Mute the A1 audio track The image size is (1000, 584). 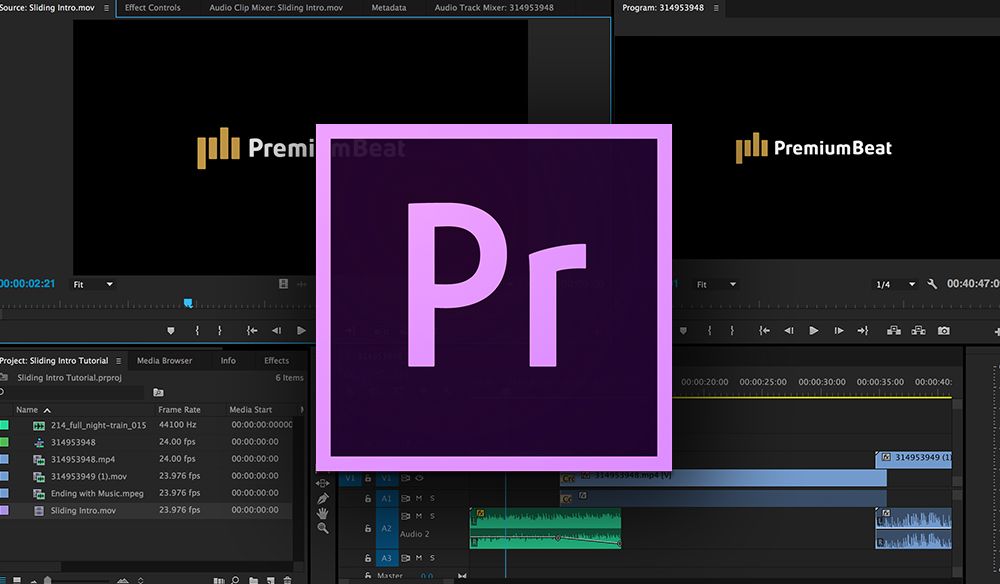(x=417, y=498)
